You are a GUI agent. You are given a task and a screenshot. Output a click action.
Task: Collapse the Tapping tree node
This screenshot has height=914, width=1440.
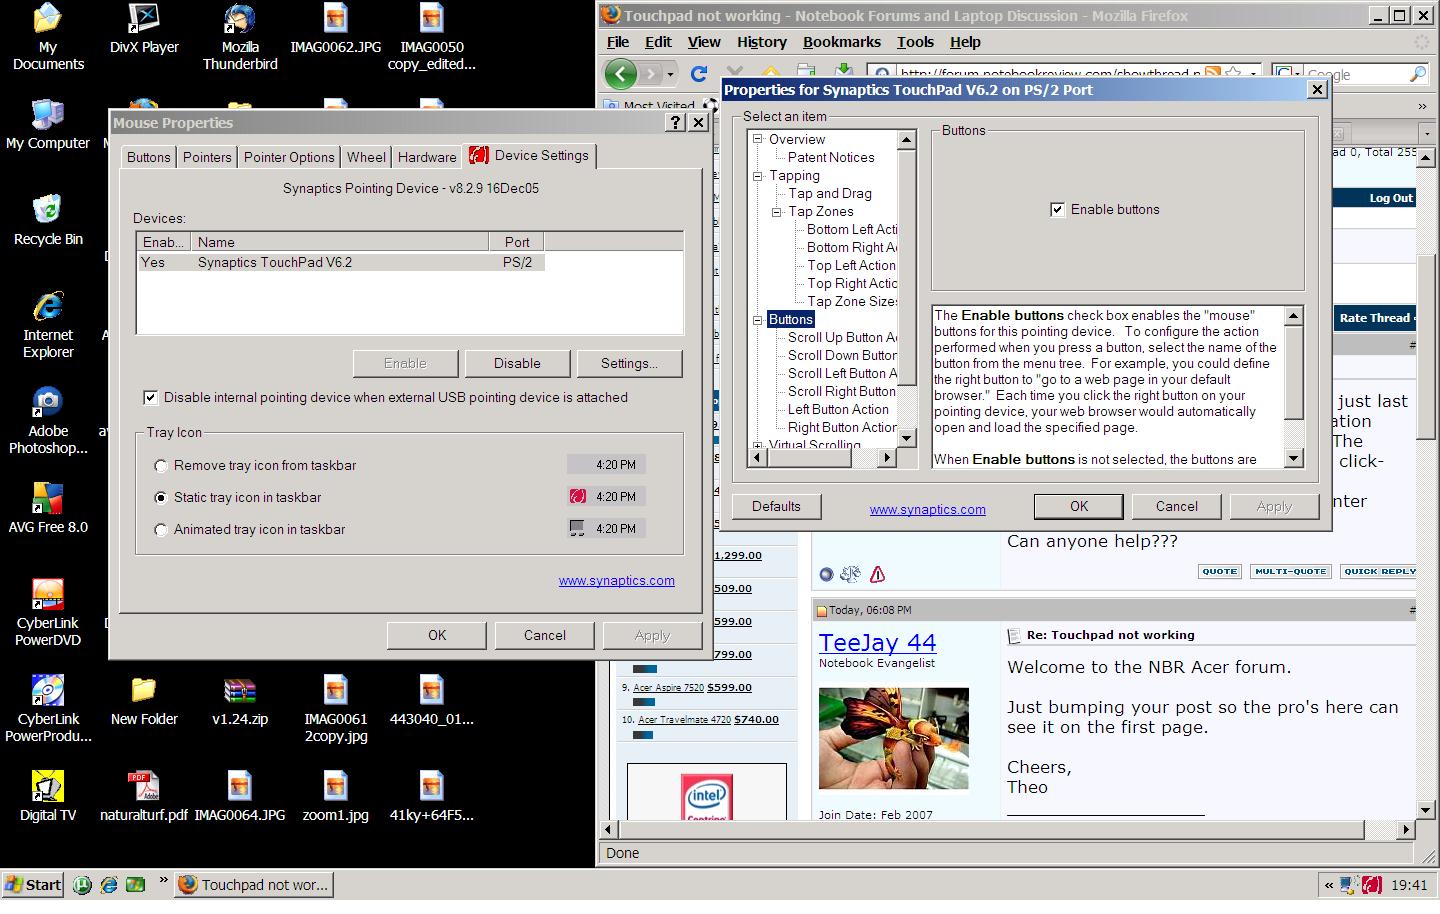point(758,175)
